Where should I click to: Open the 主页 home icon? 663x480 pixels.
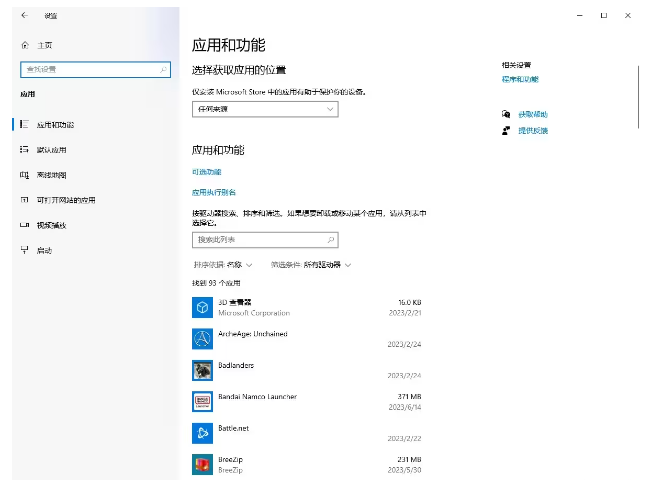[25, 45]
